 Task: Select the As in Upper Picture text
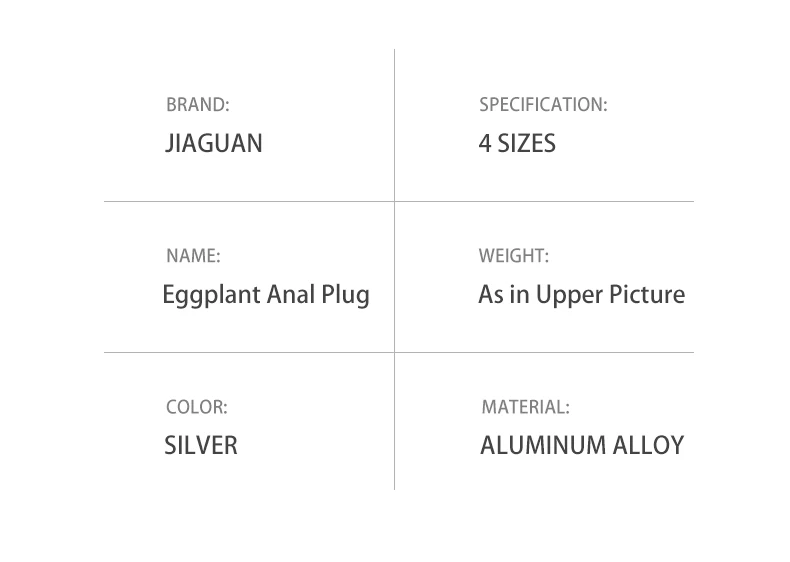(x=581, y=295)
